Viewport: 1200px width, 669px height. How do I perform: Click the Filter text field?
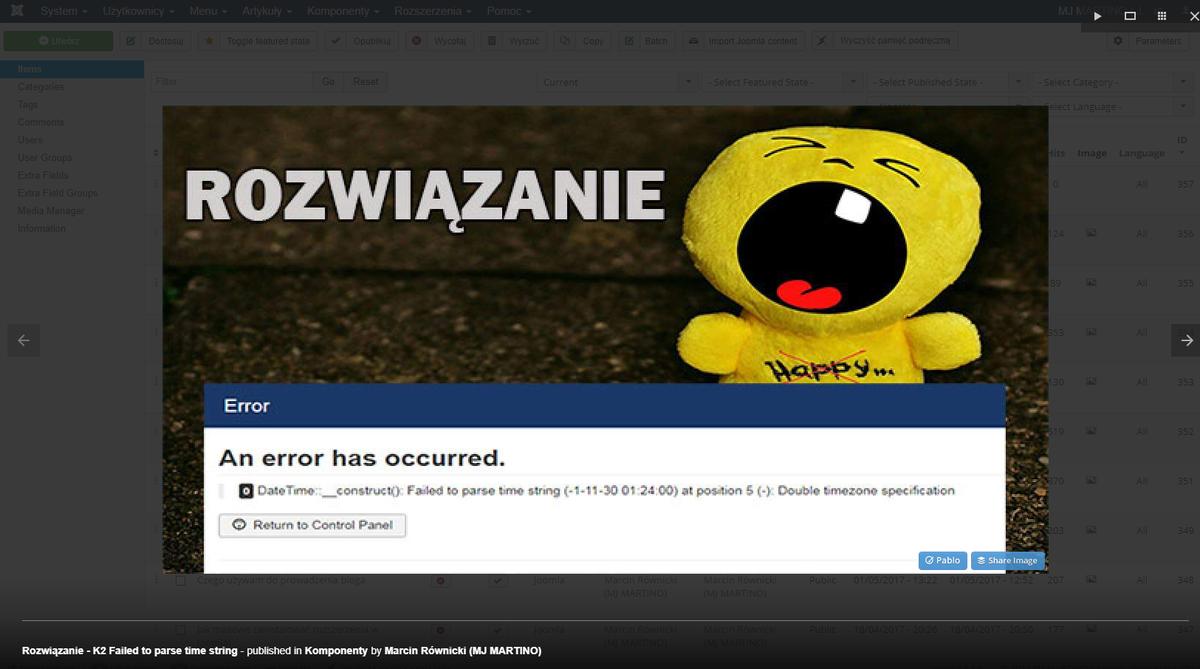coord(232,82)
